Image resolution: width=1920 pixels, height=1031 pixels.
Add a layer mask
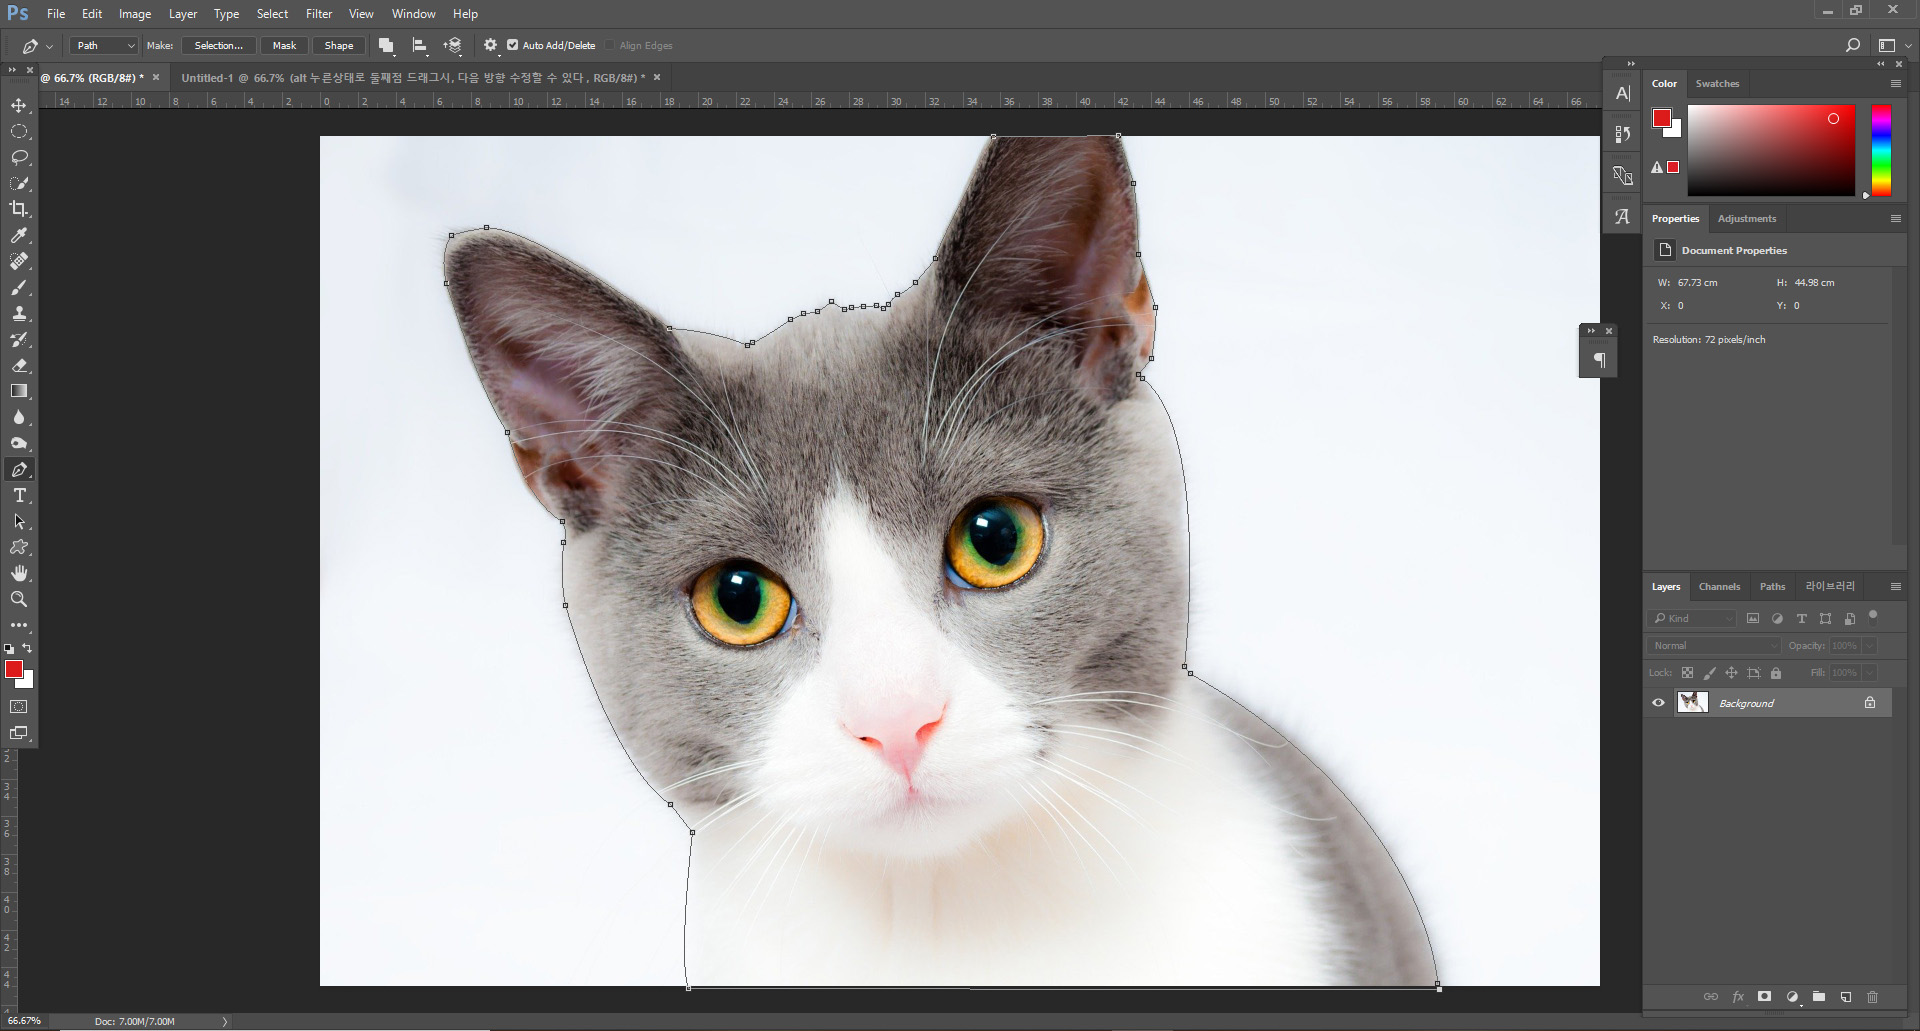(x=1765, y=997)
